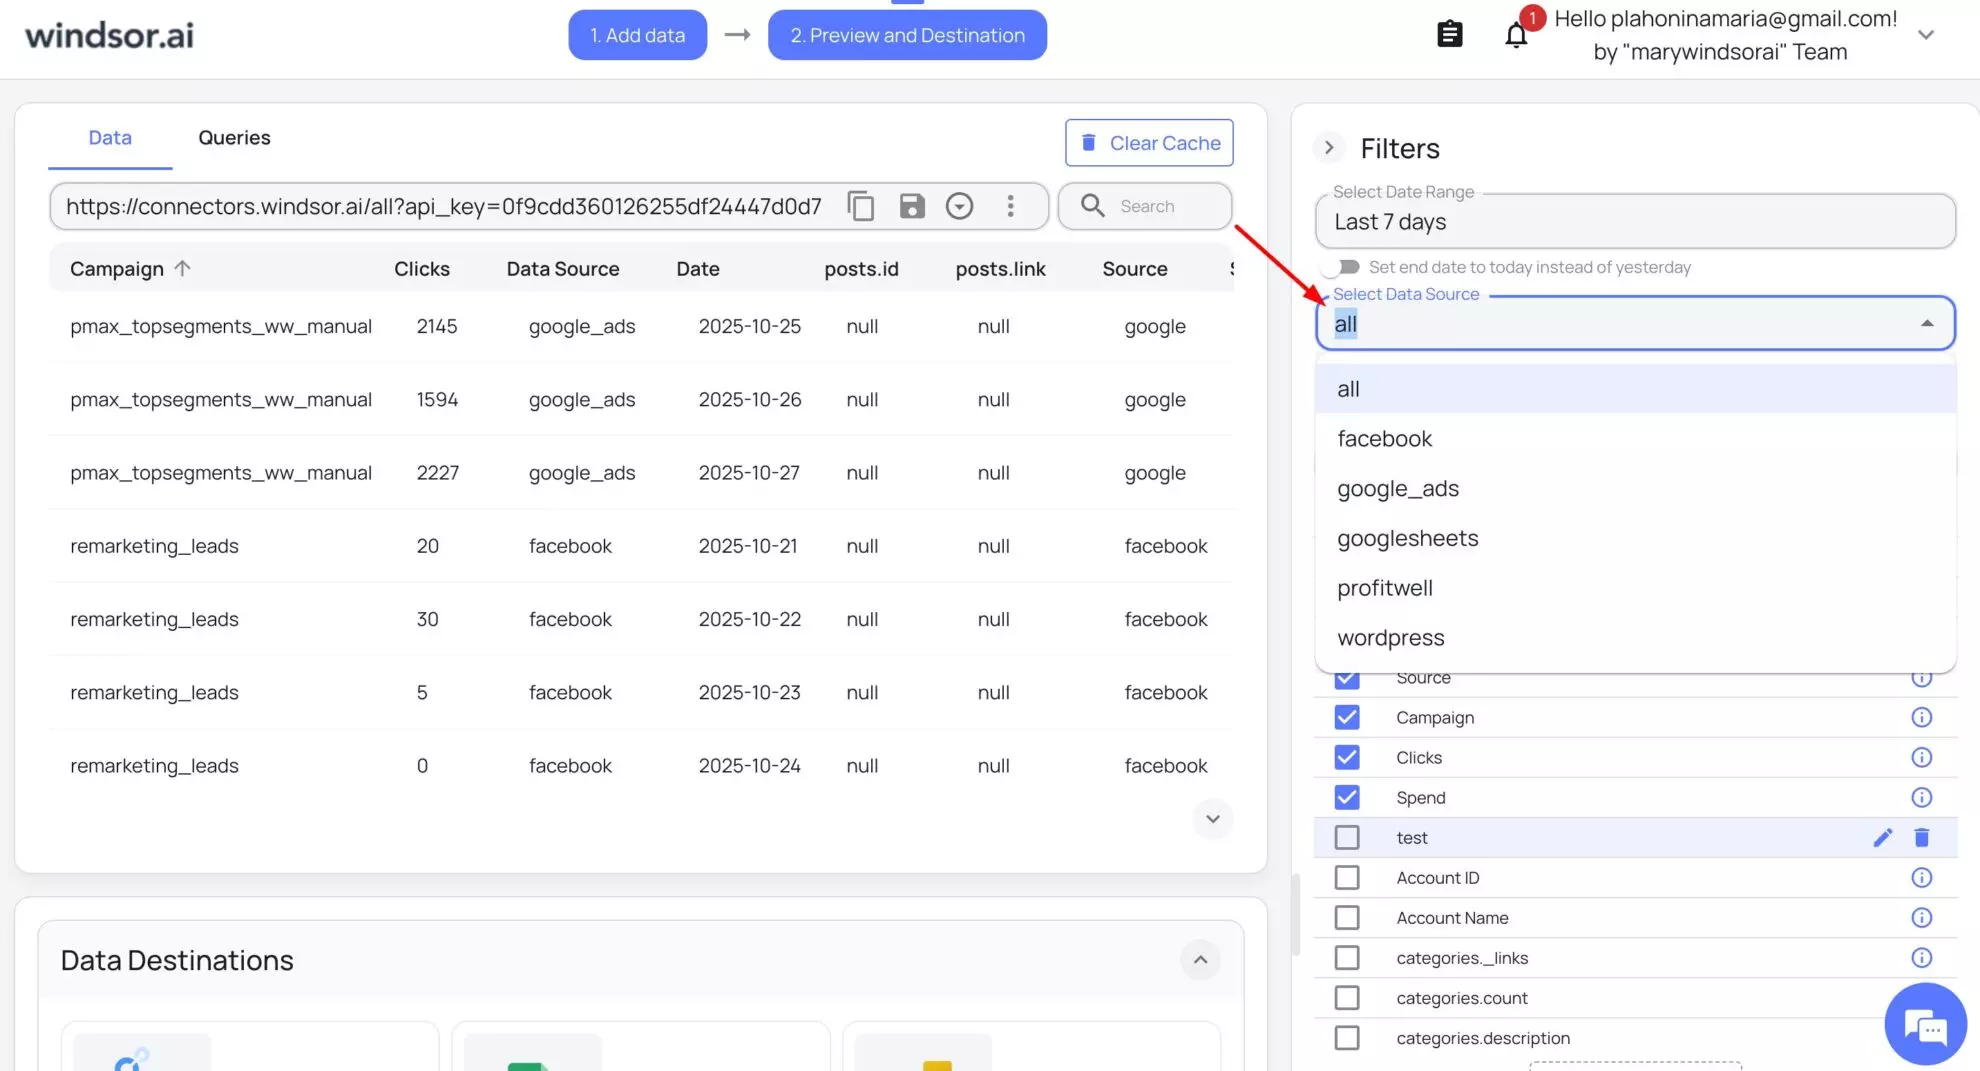Copy the API URL with copy icon
The width and height of the screenshot is (1980, 1071).
point(860,206)
